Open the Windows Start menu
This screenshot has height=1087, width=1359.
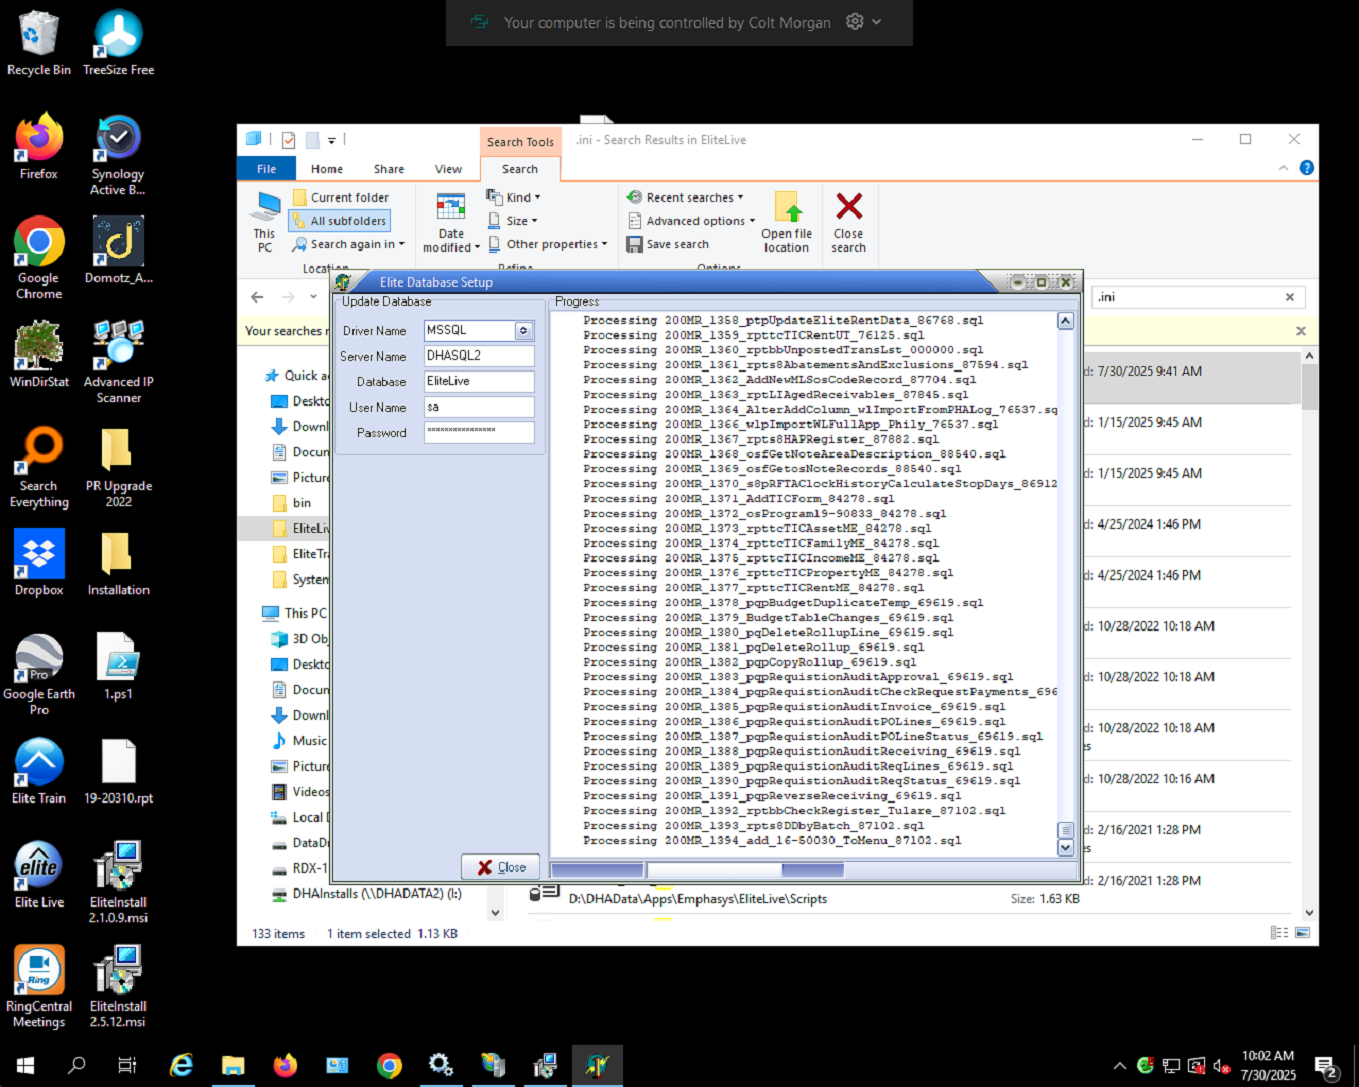(x=25, y=1065)
